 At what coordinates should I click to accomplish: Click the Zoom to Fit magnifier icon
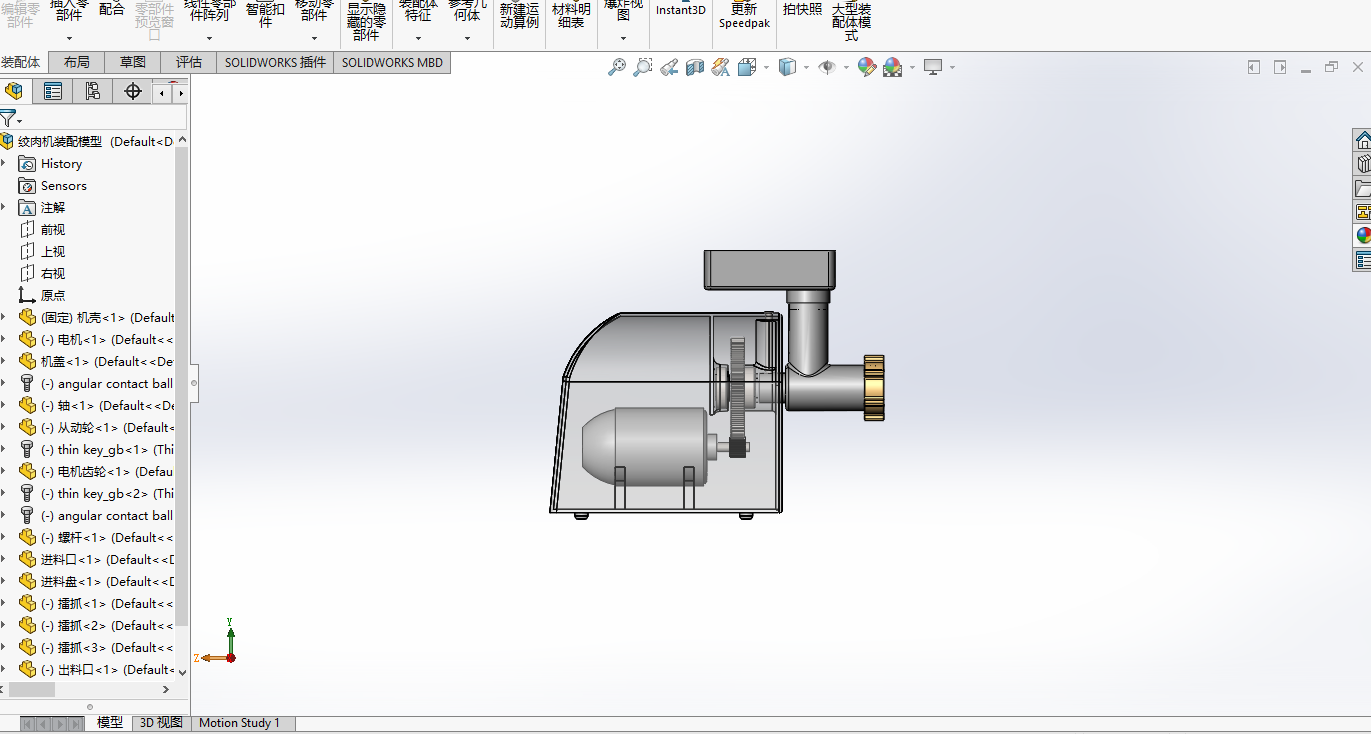click(617, 67)
